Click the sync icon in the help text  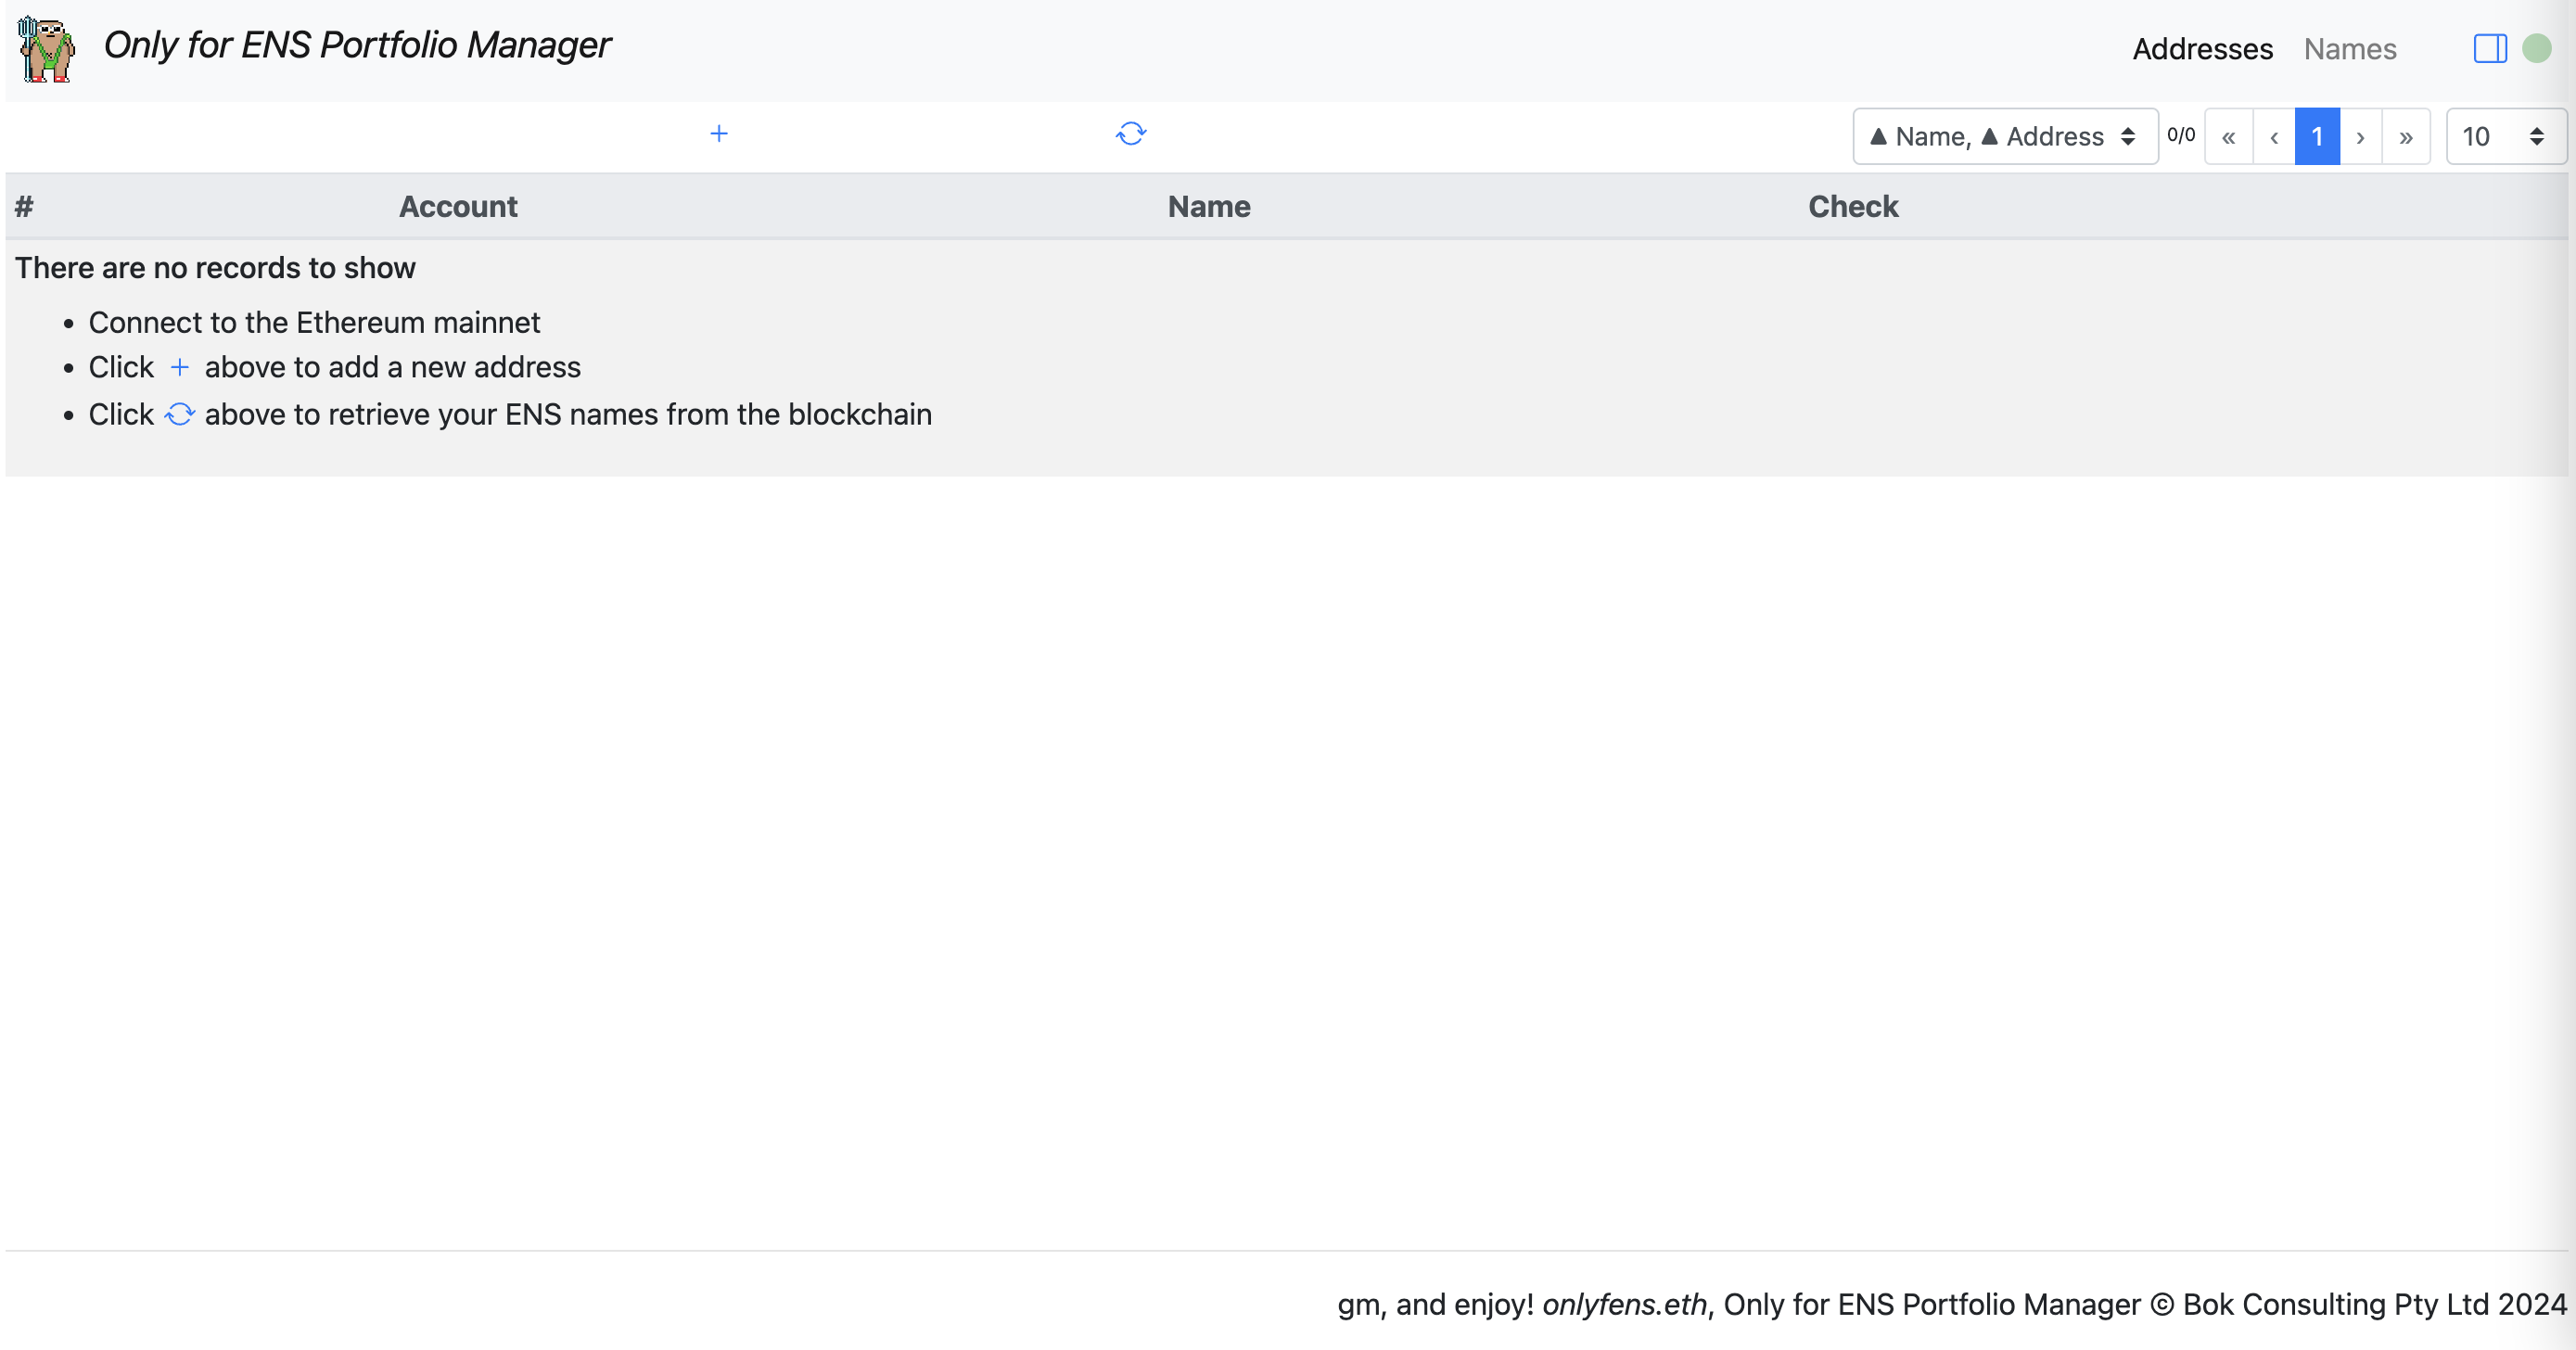[x=179, y=414]
